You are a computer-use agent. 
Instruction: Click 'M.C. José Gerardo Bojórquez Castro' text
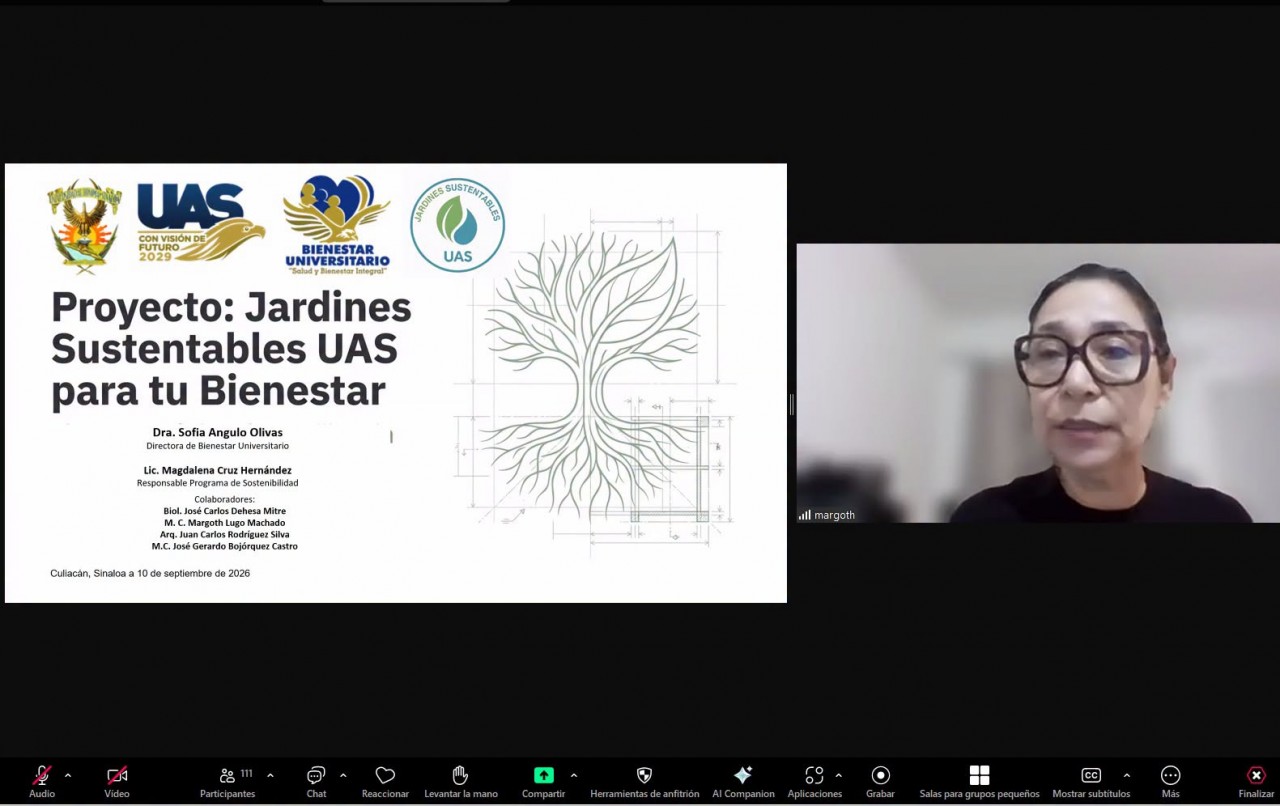224,546
